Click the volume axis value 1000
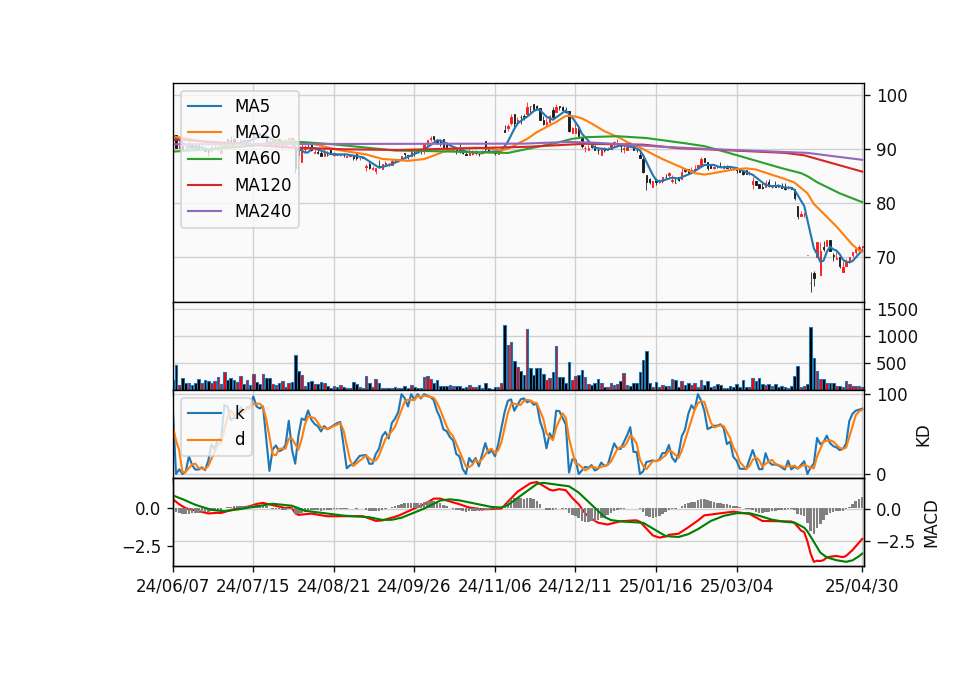960x690 pixels. tap(897, 337)
